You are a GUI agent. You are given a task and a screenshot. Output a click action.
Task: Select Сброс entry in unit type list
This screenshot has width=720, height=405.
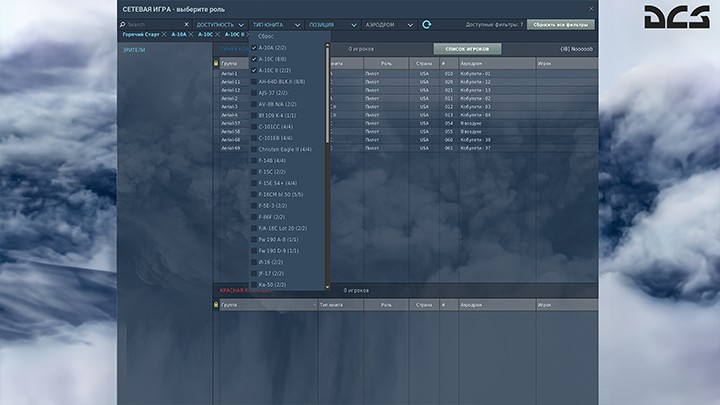click(x=266, y=36)
